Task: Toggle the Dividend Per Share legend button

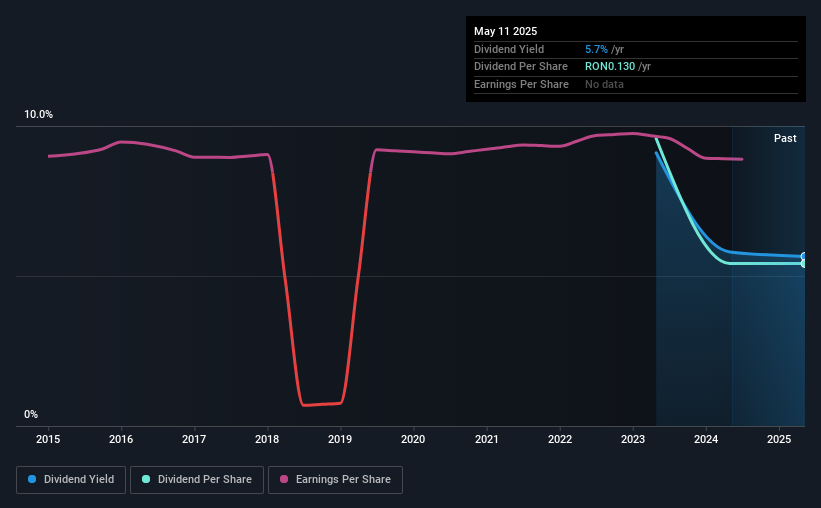Action: 197,480
